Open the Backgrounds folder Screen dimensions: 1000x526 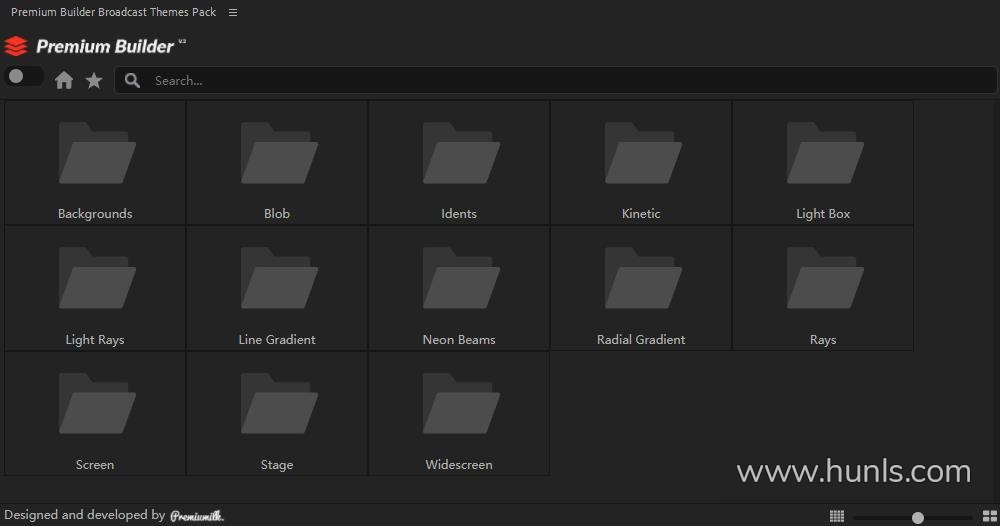click(x=95, y=163)
